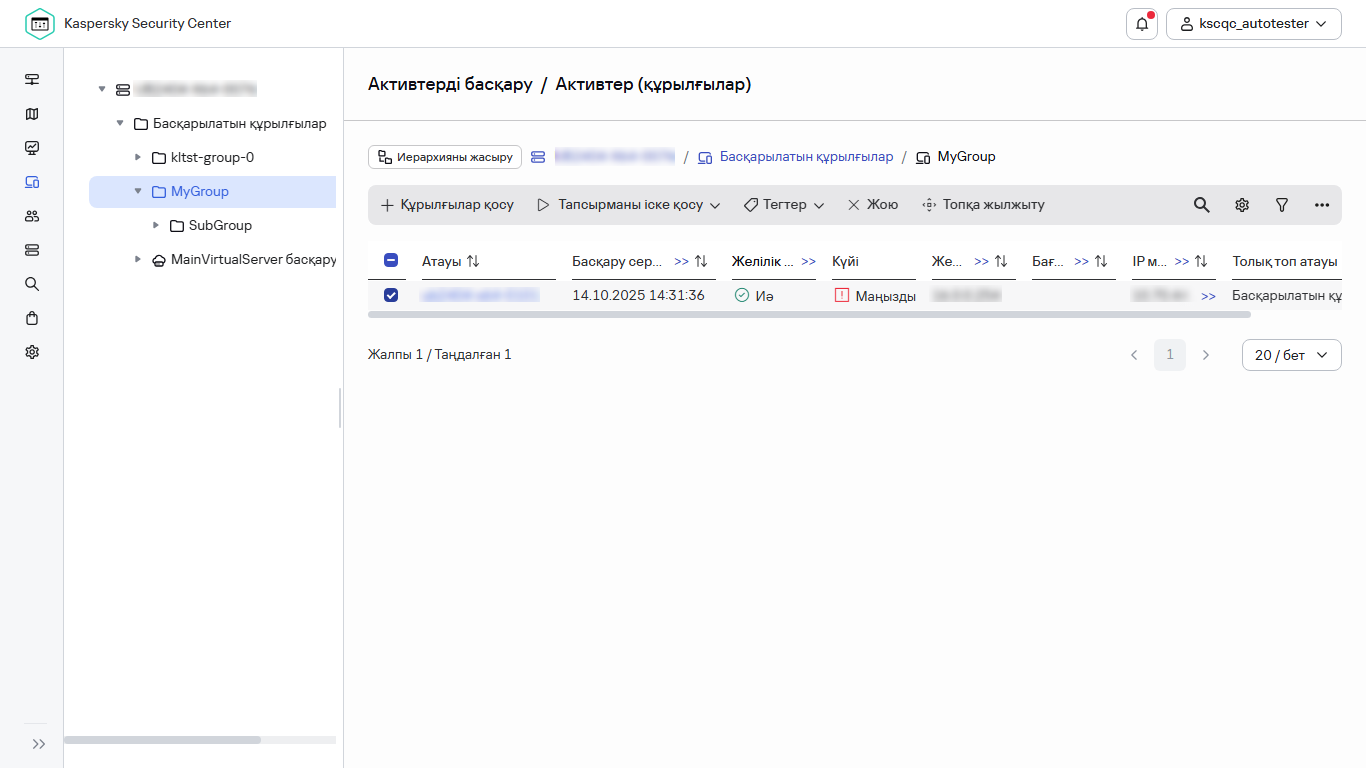Open sidebar settings gear icon
This screenshot has height=768, width=1366.
coord(32,352)
